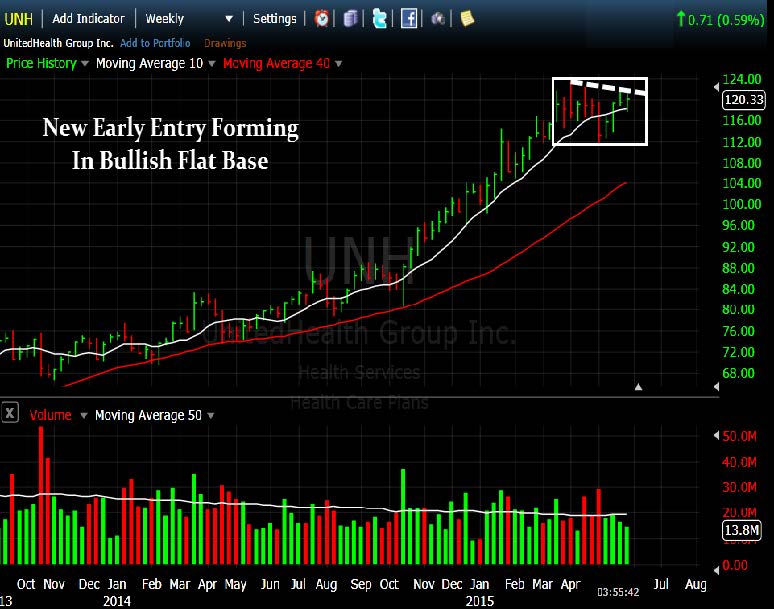
Task: Close the Volume panel with X box
Action: click(9, 413)
